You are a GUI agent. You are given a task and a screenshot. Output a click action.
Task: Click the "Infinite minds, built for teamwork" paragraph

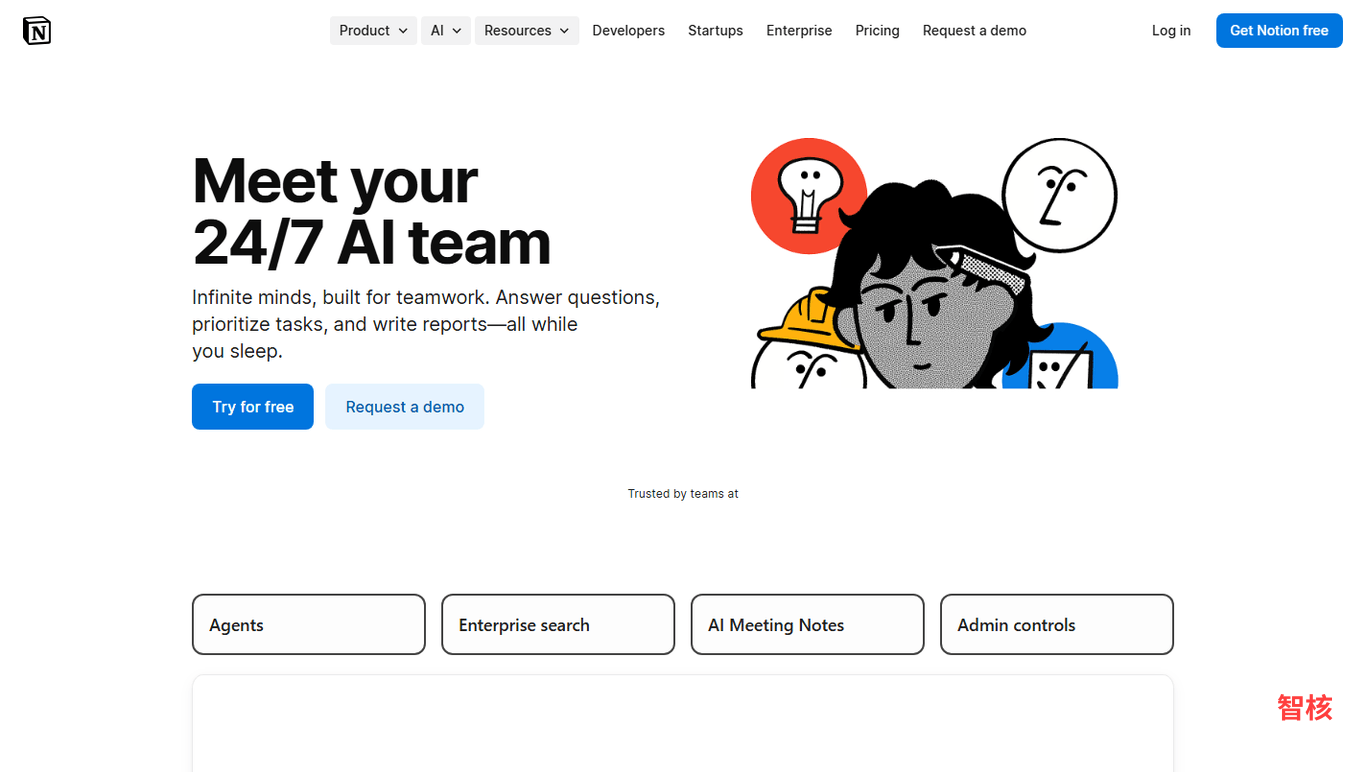point(426,324)
